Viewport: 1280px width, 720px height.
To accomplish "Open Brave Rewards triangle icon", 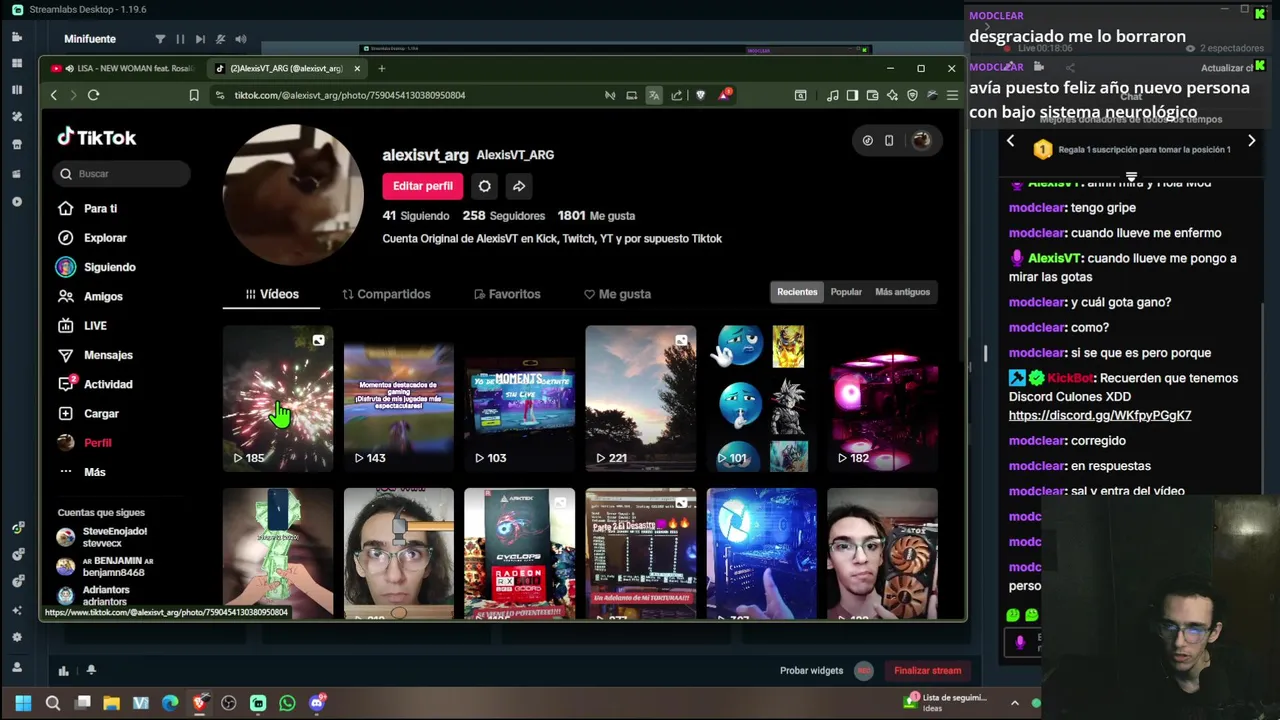I will tap(724, 95).
